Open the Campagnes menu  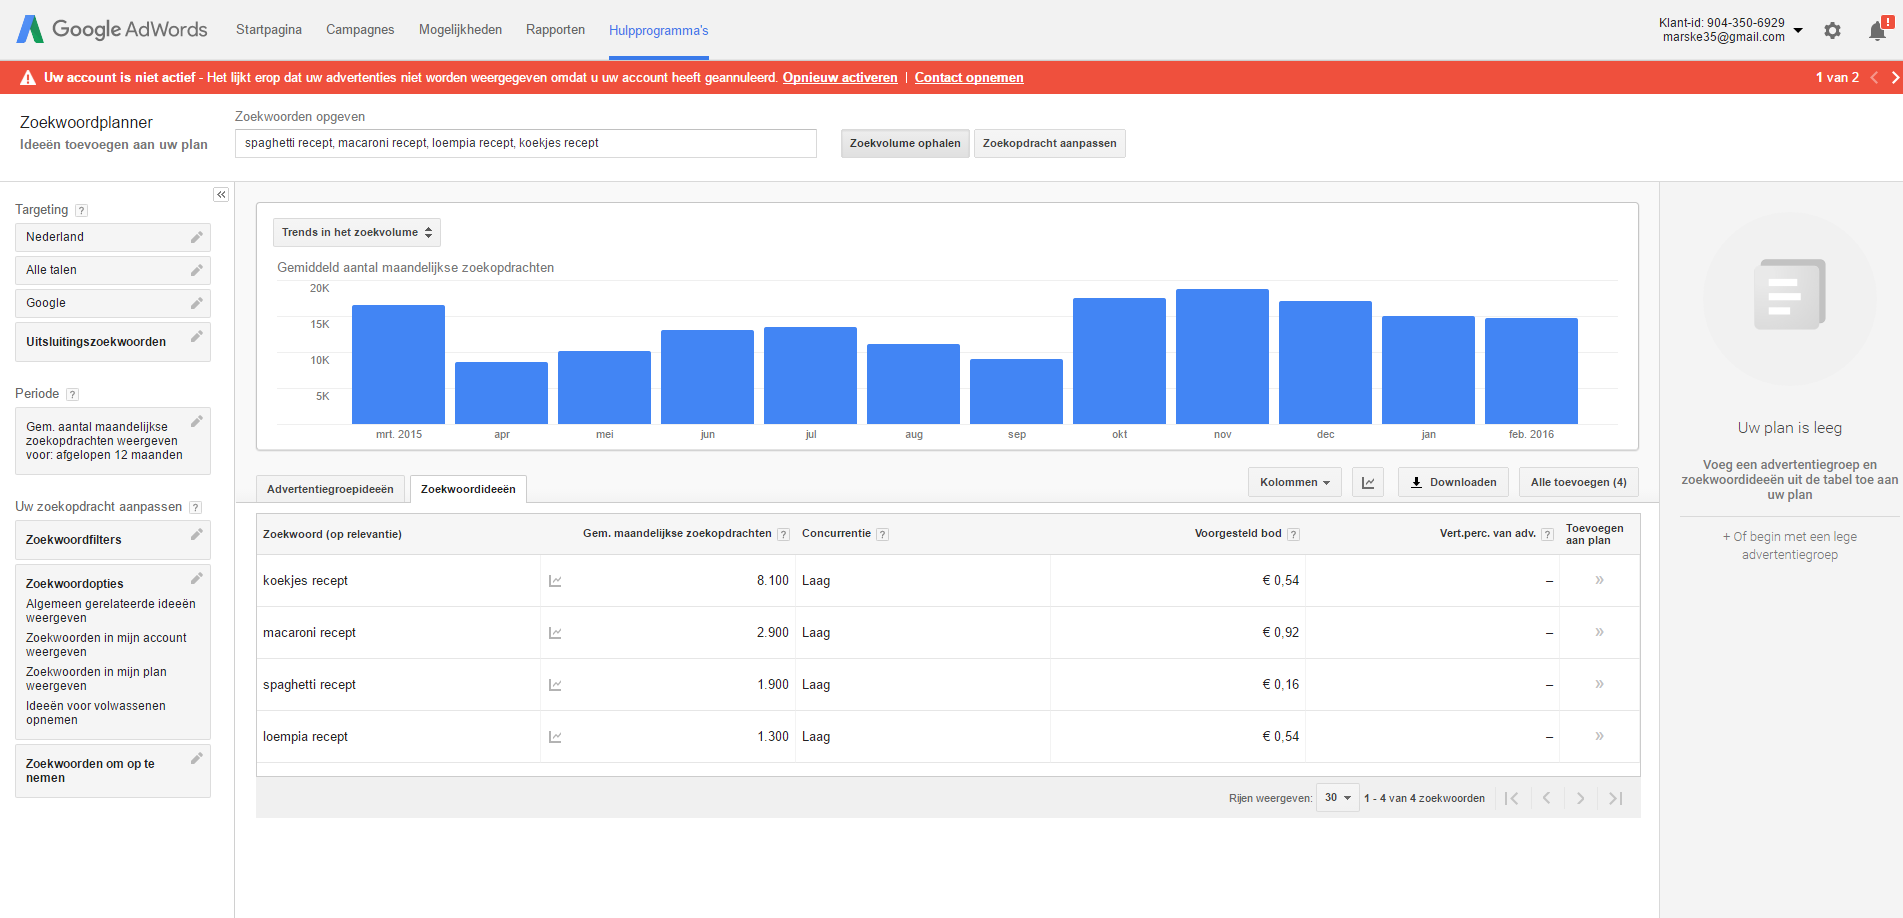[x=360, y=30]
